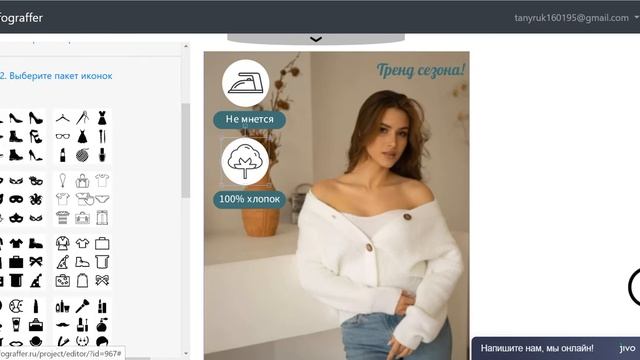This screenshot has height=360, width=640.
Task: Pick the nail polish bottle icon
Action: click(102, 155)
